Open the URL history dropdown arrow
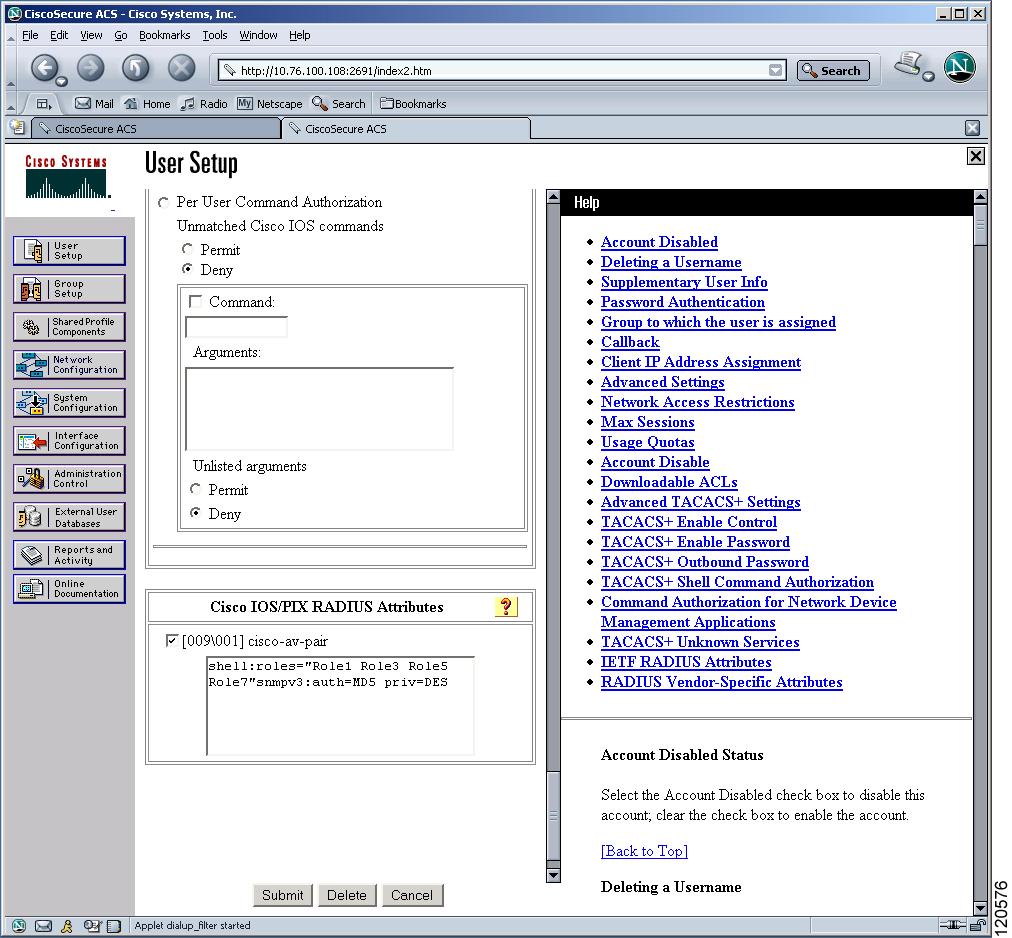1012x938 pixels. (x=776, y=70)
